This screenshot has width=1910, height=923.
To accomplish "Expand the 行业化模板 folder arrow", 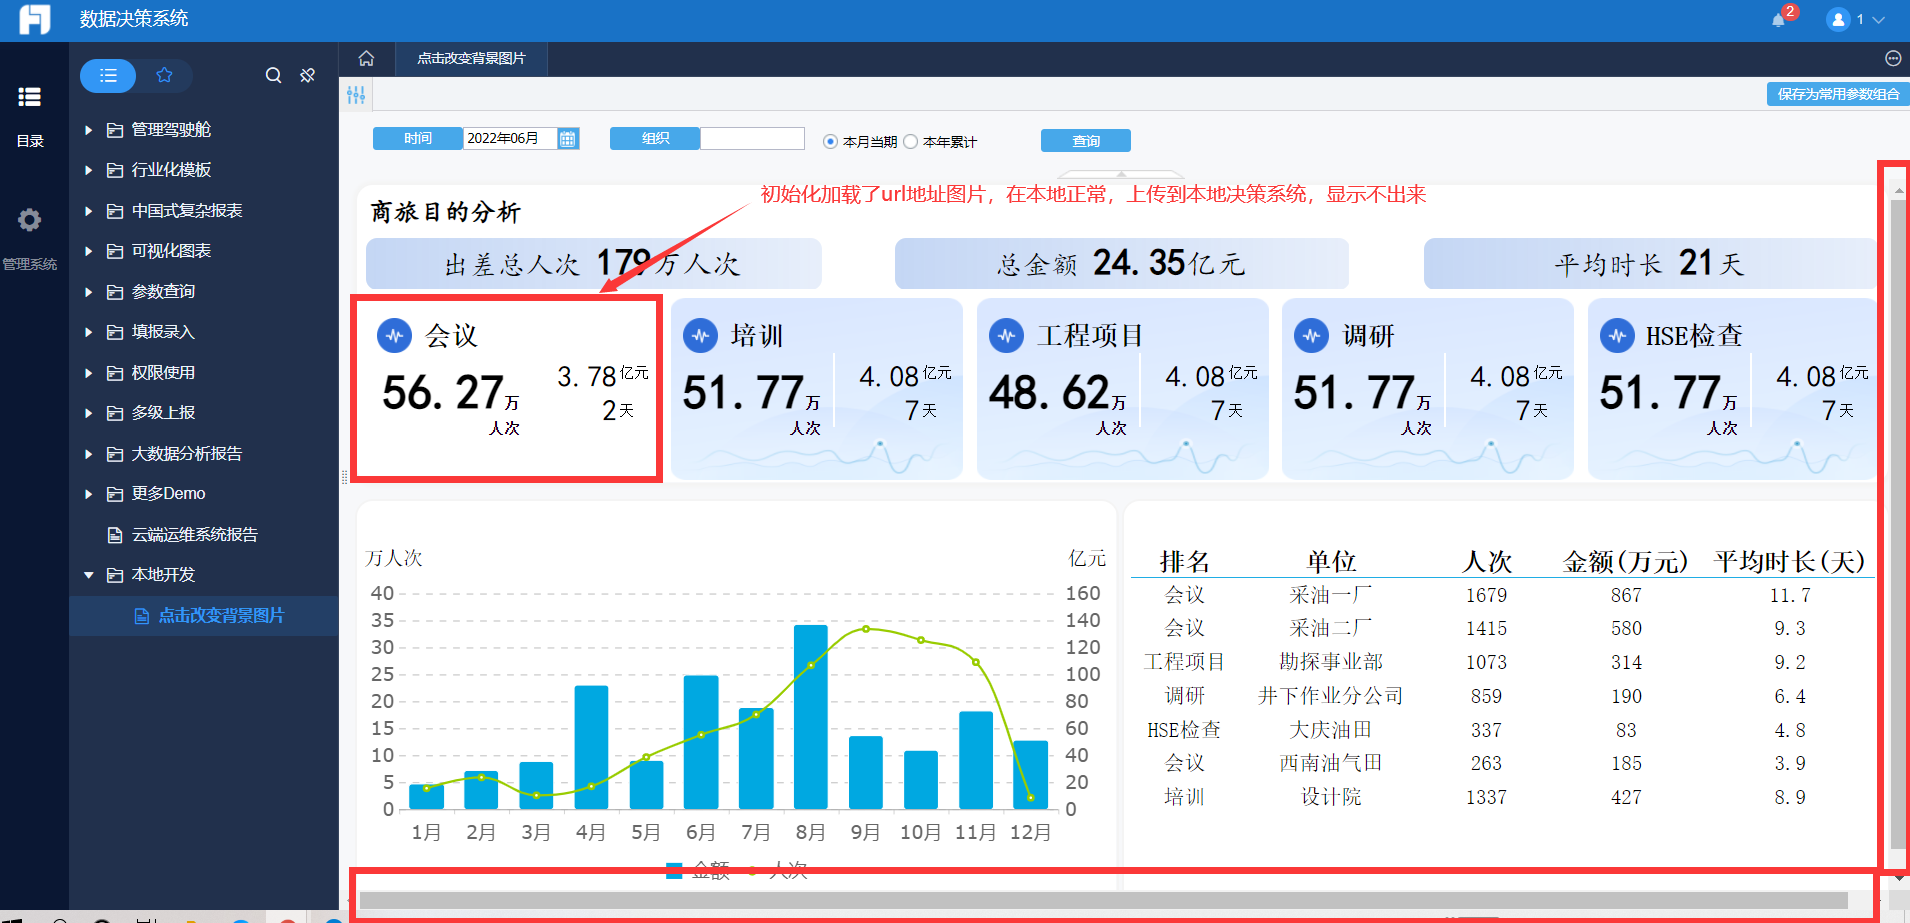I will [88, 171].
